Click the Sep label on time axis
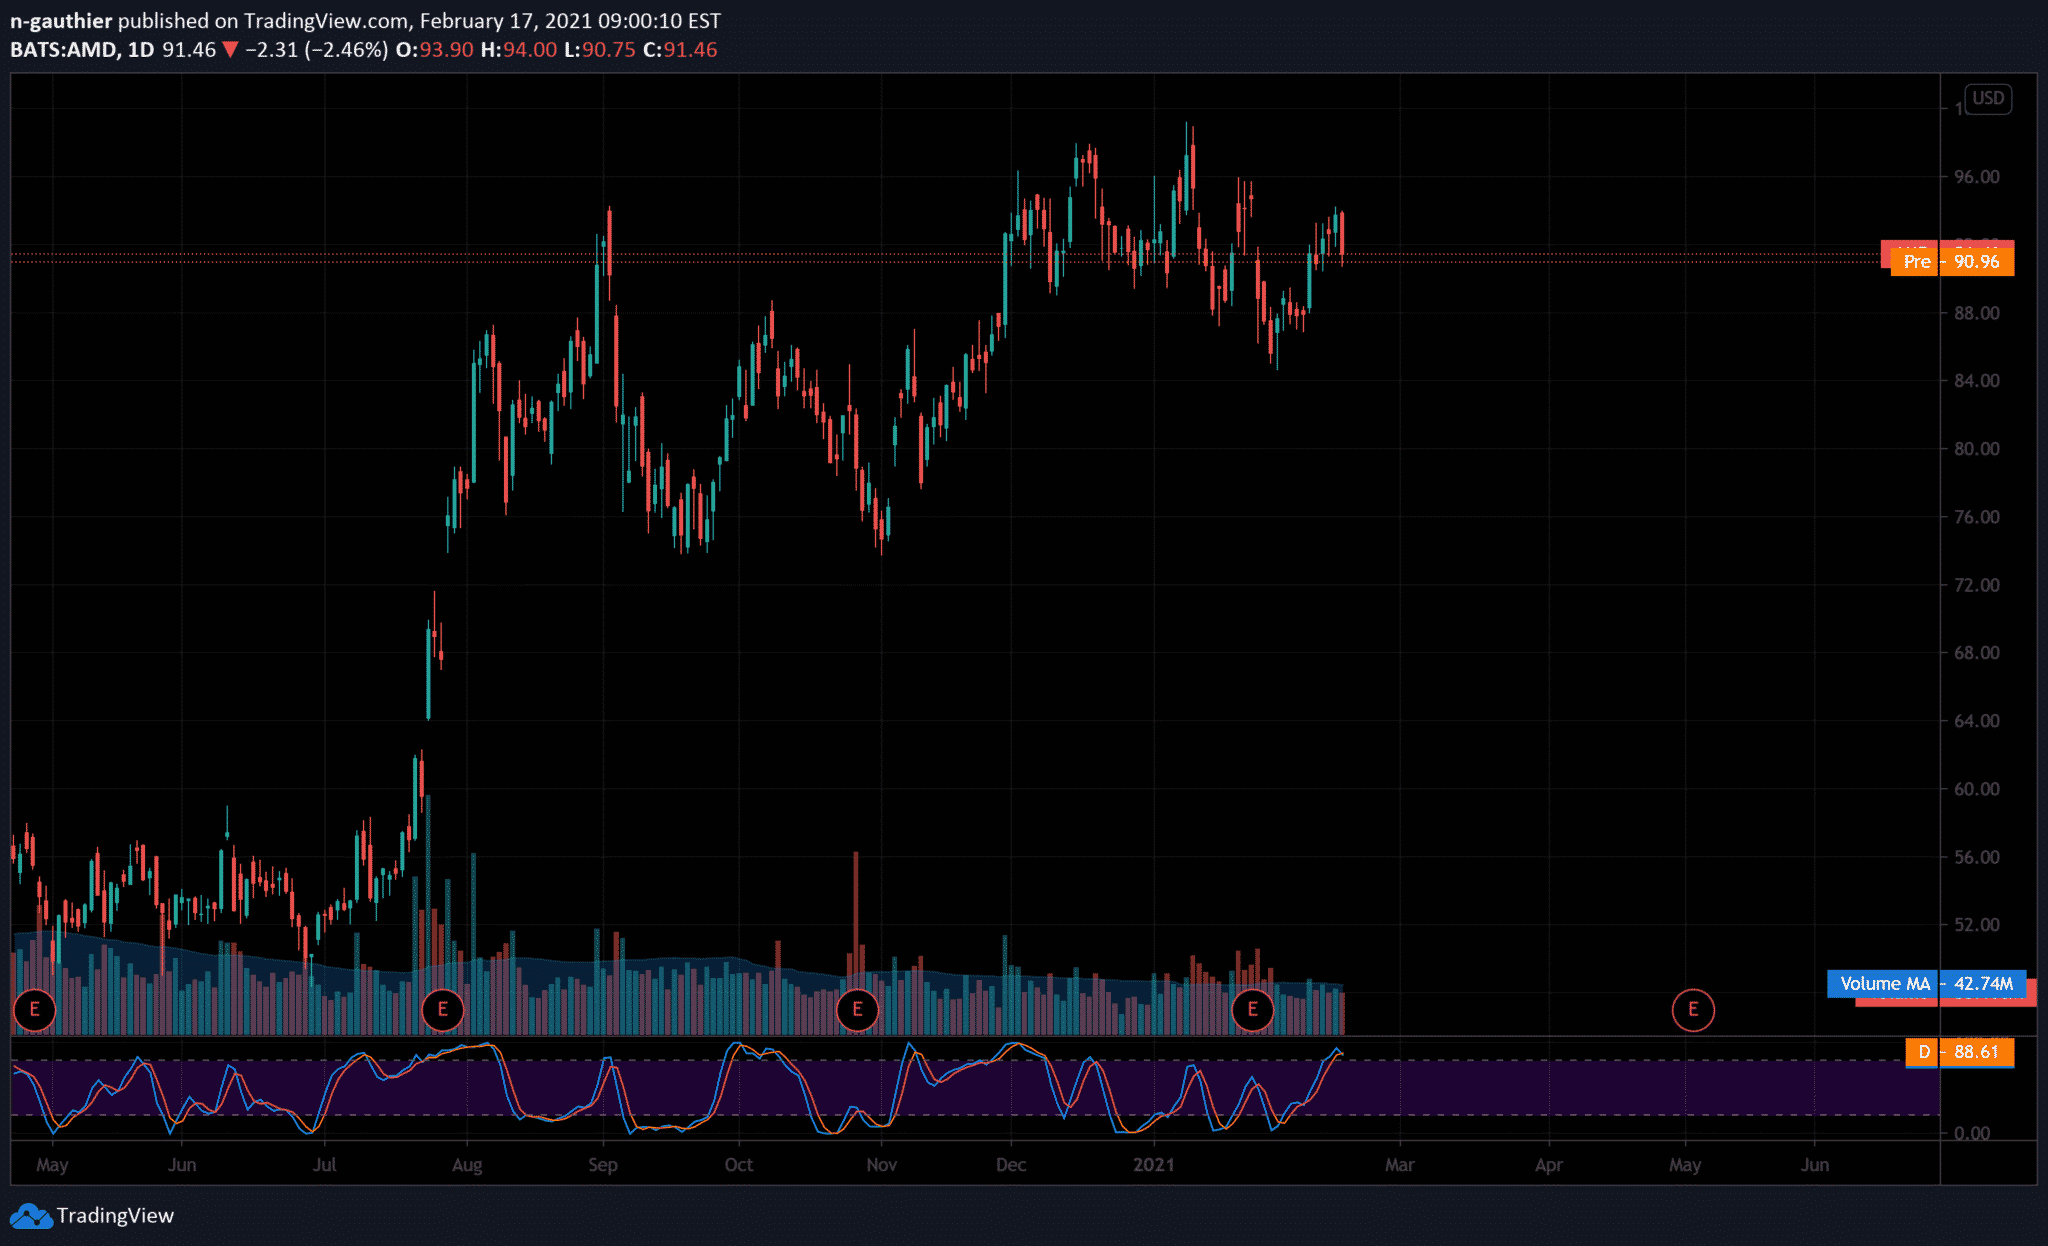Image resolution: width=2048 pixels, height=1246 pixels. click(603, 1165)
